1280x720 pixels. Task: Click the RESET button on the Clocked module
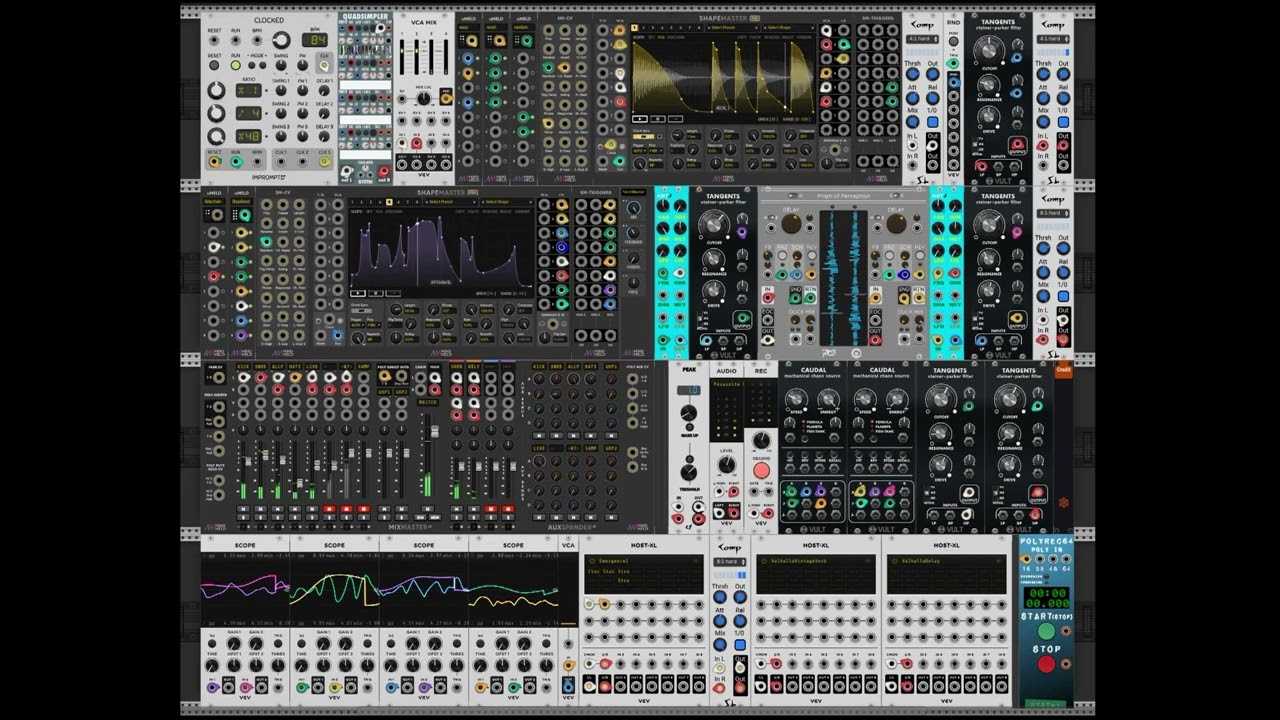tap(214, 65)
